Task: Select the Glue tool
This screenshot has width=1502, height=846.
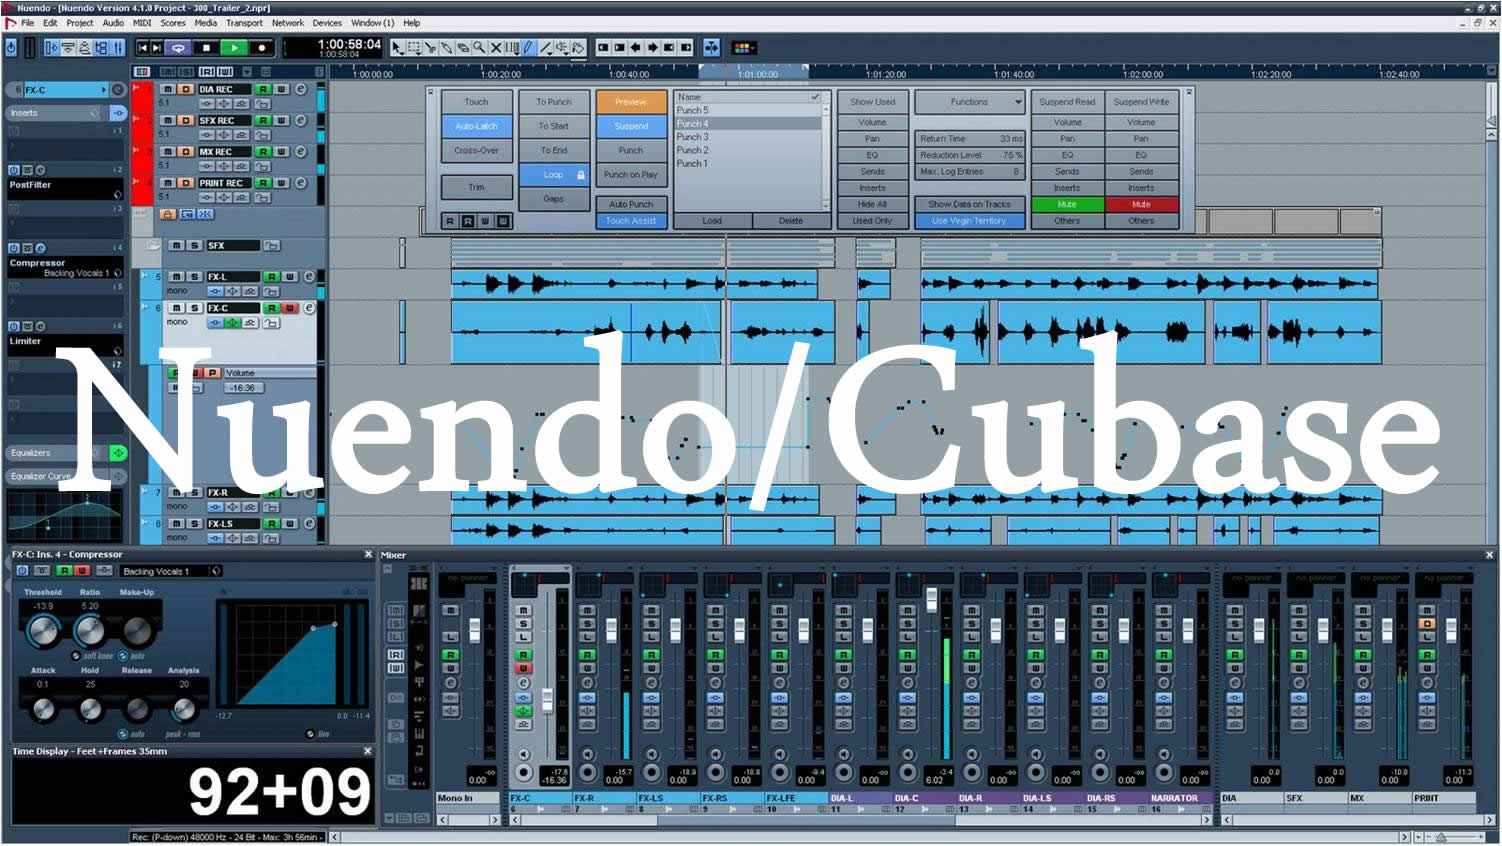Action: click(x=446, y=47)
